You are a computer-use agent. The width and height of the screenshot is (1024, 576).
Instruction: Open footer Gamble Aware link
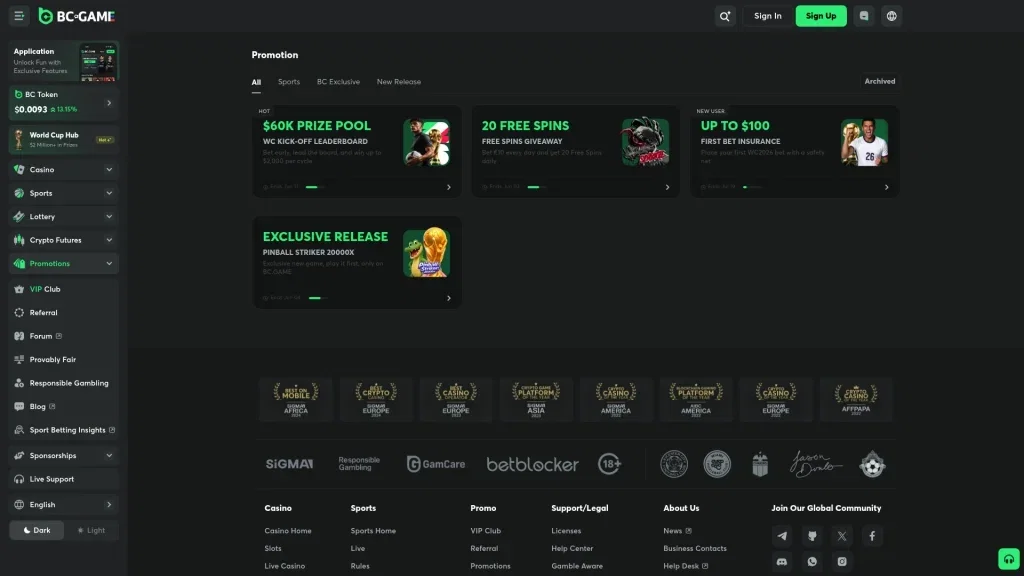(577, 566)
